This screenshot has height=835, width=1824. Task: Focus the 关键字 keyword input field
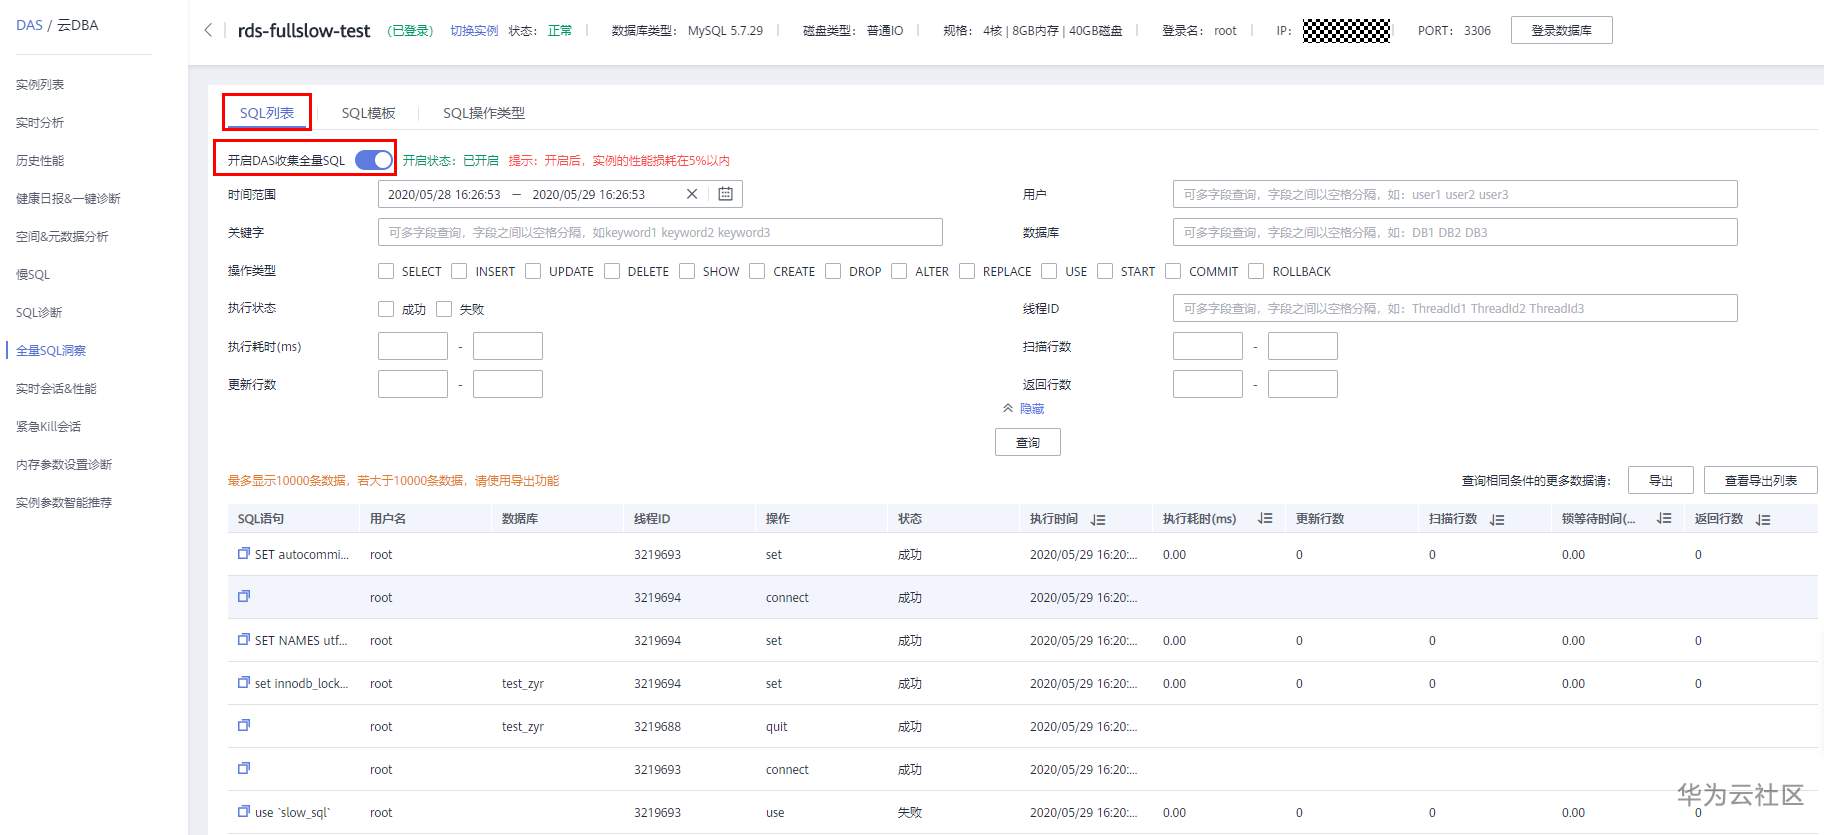(x=660, y=232)
